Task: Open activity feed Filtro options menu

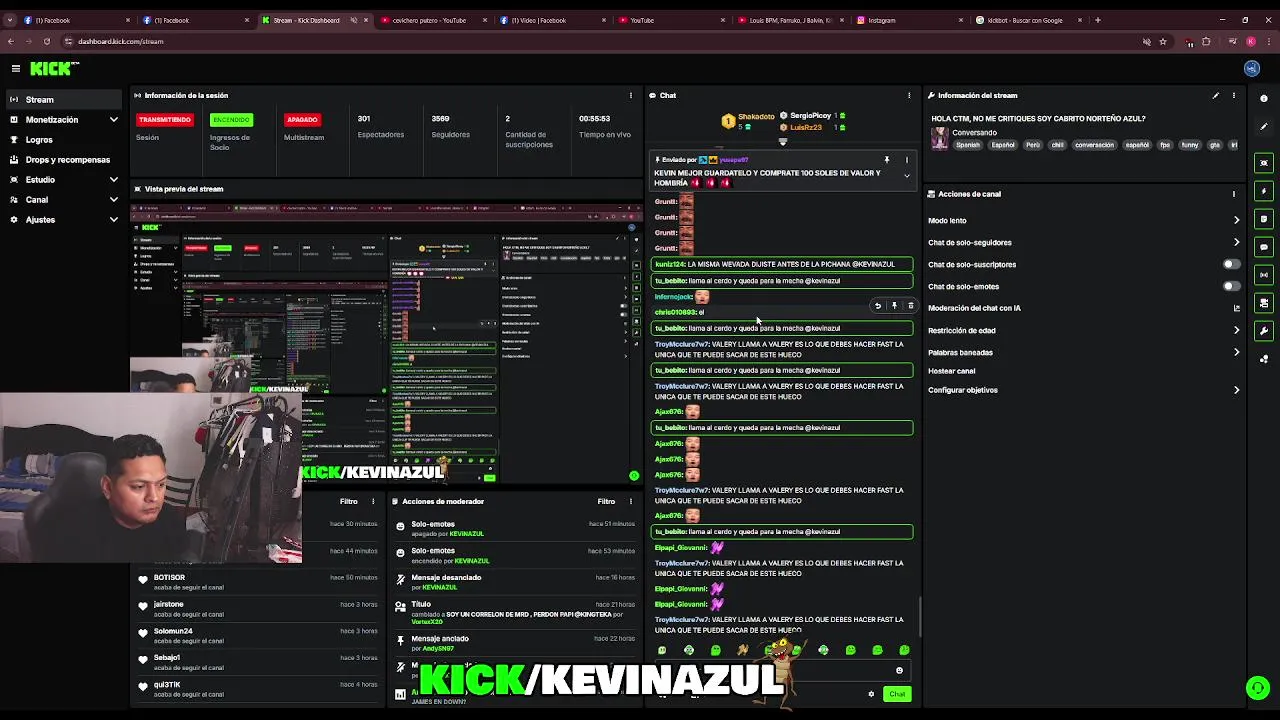Action: 373,501
